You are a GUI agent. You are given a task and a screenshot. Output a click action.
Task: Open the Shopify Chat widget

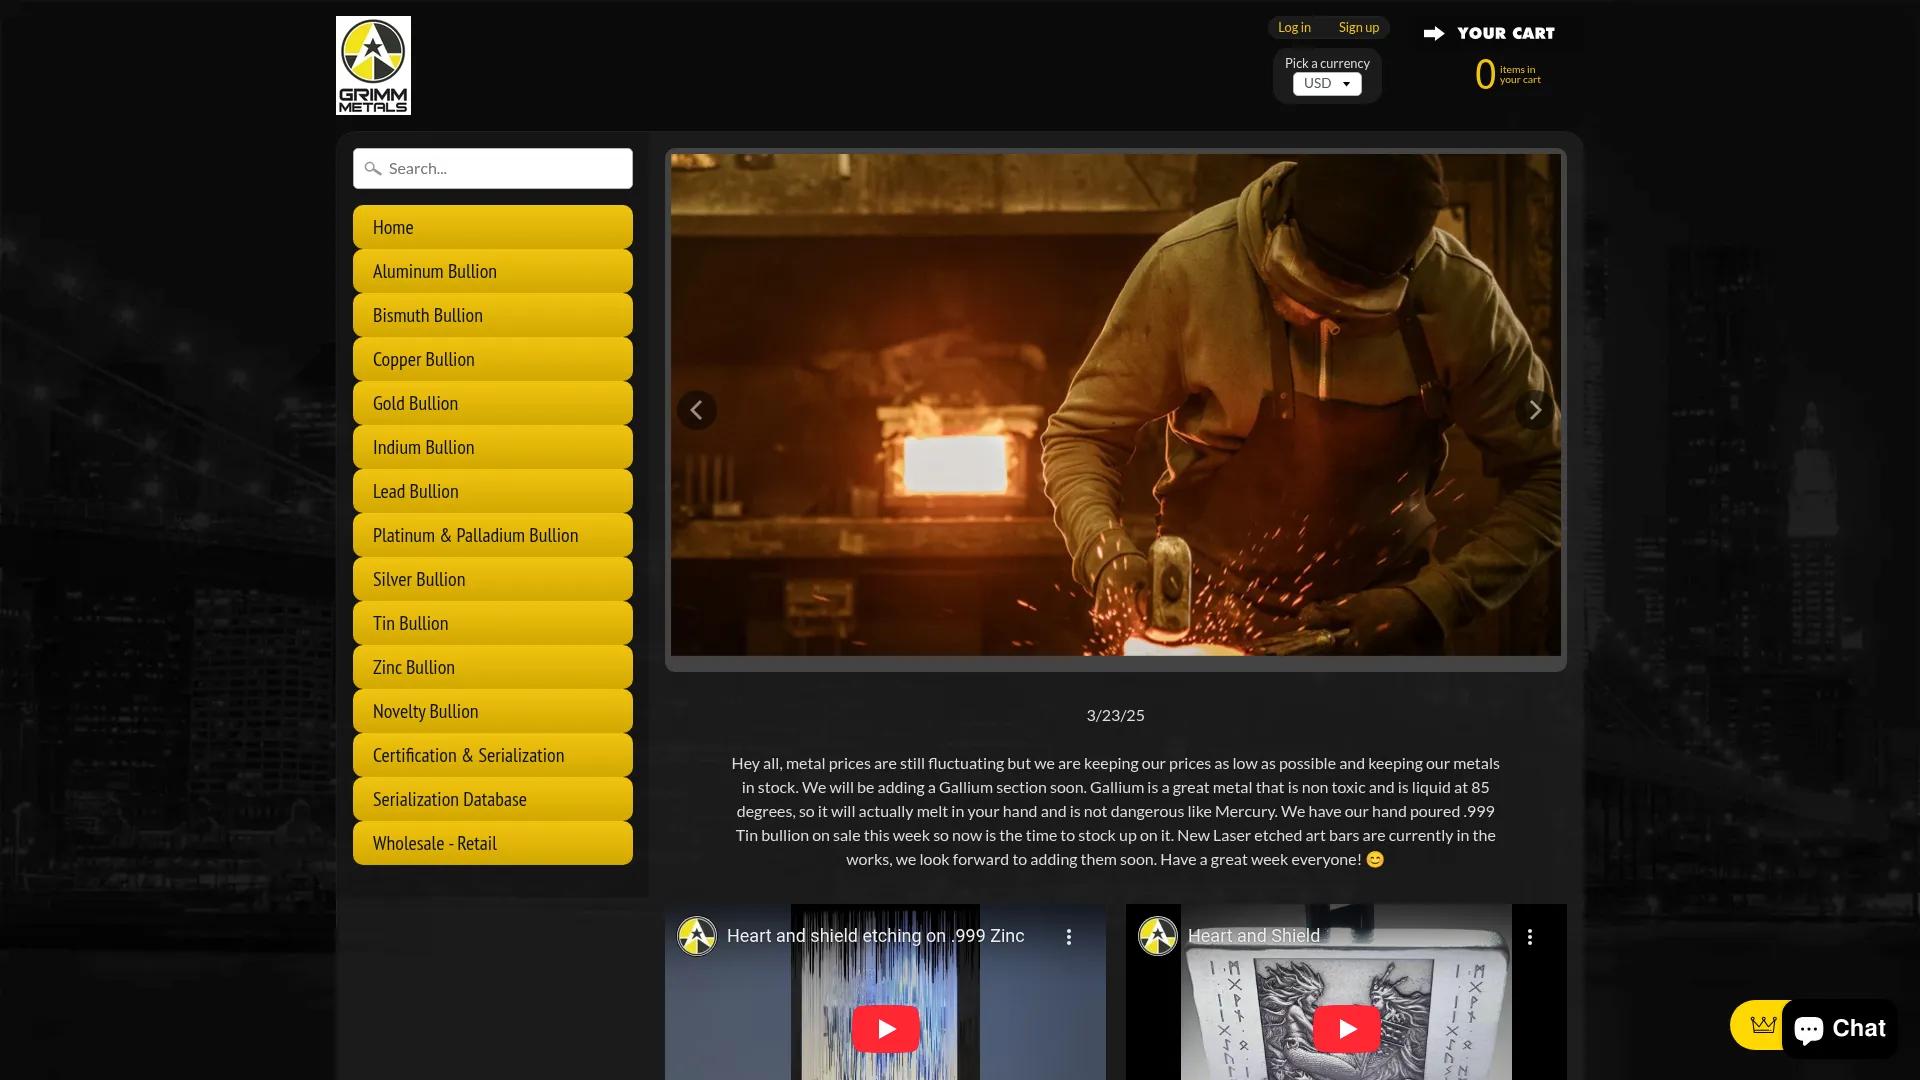[1840, 1028]
